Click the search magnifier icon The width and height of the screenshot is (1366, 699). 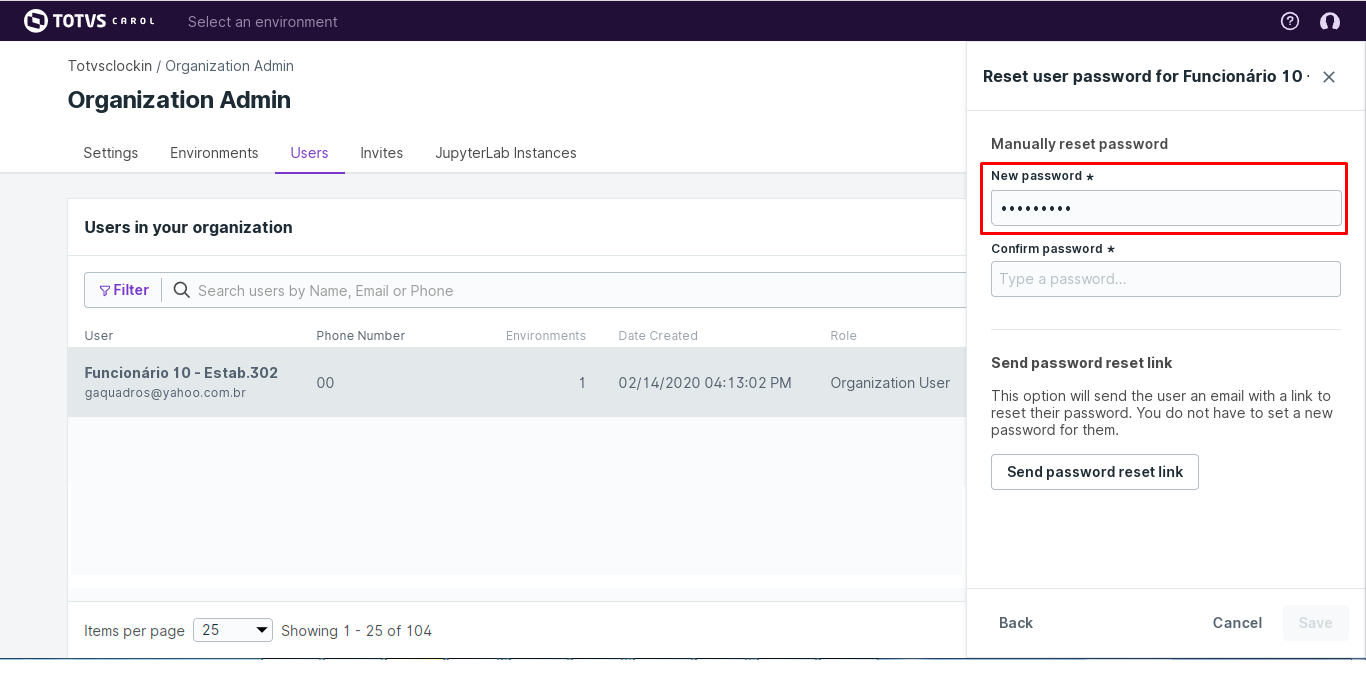(182, 290)
